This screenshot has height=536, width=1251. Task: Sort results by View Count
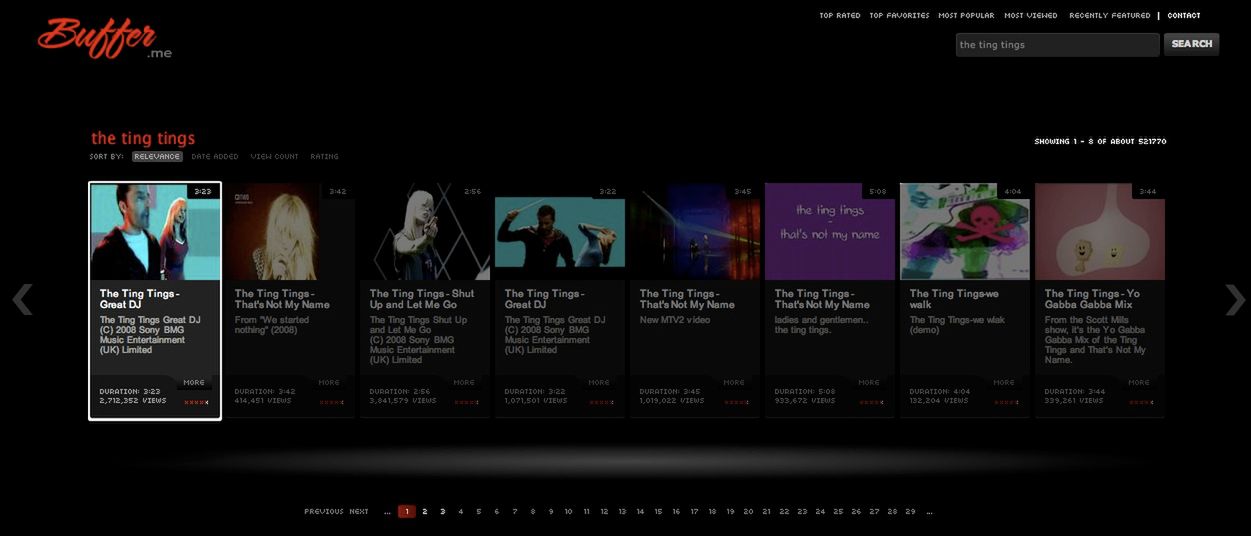[x=274, y=156]
